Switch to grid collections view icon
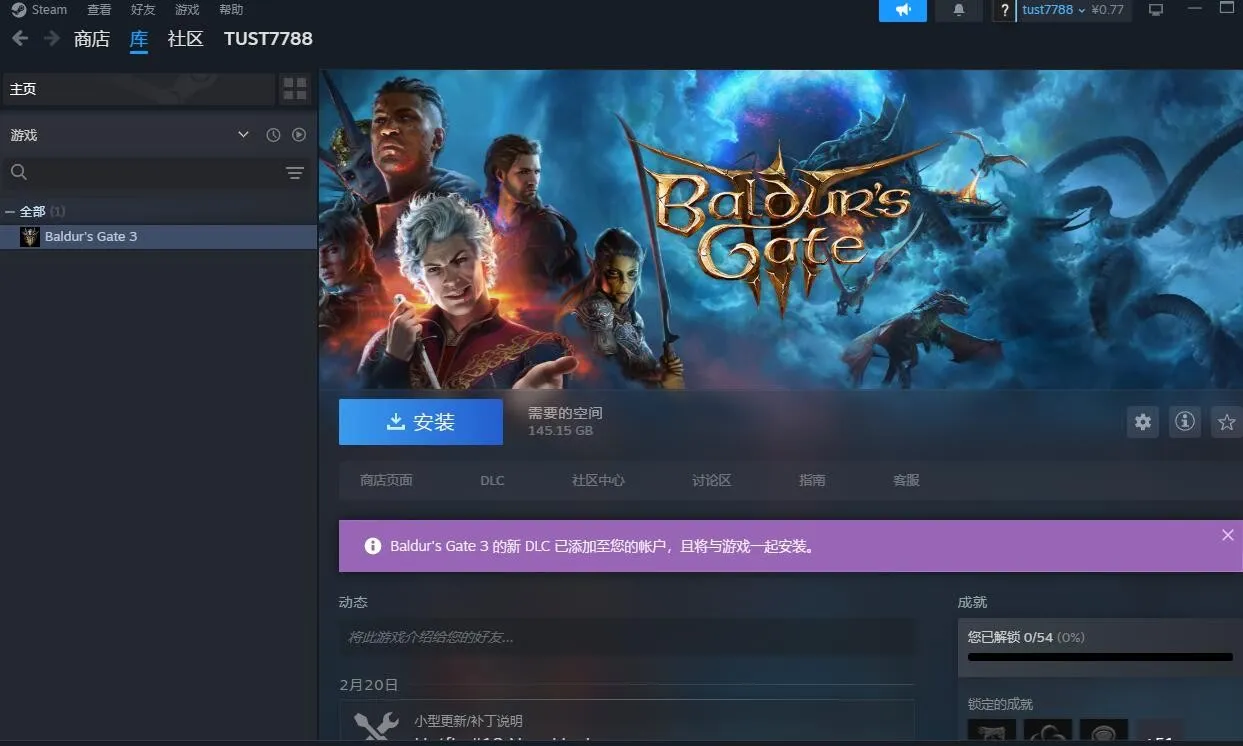This screenshot has width=1243, height=746. (x=295, y=89)
